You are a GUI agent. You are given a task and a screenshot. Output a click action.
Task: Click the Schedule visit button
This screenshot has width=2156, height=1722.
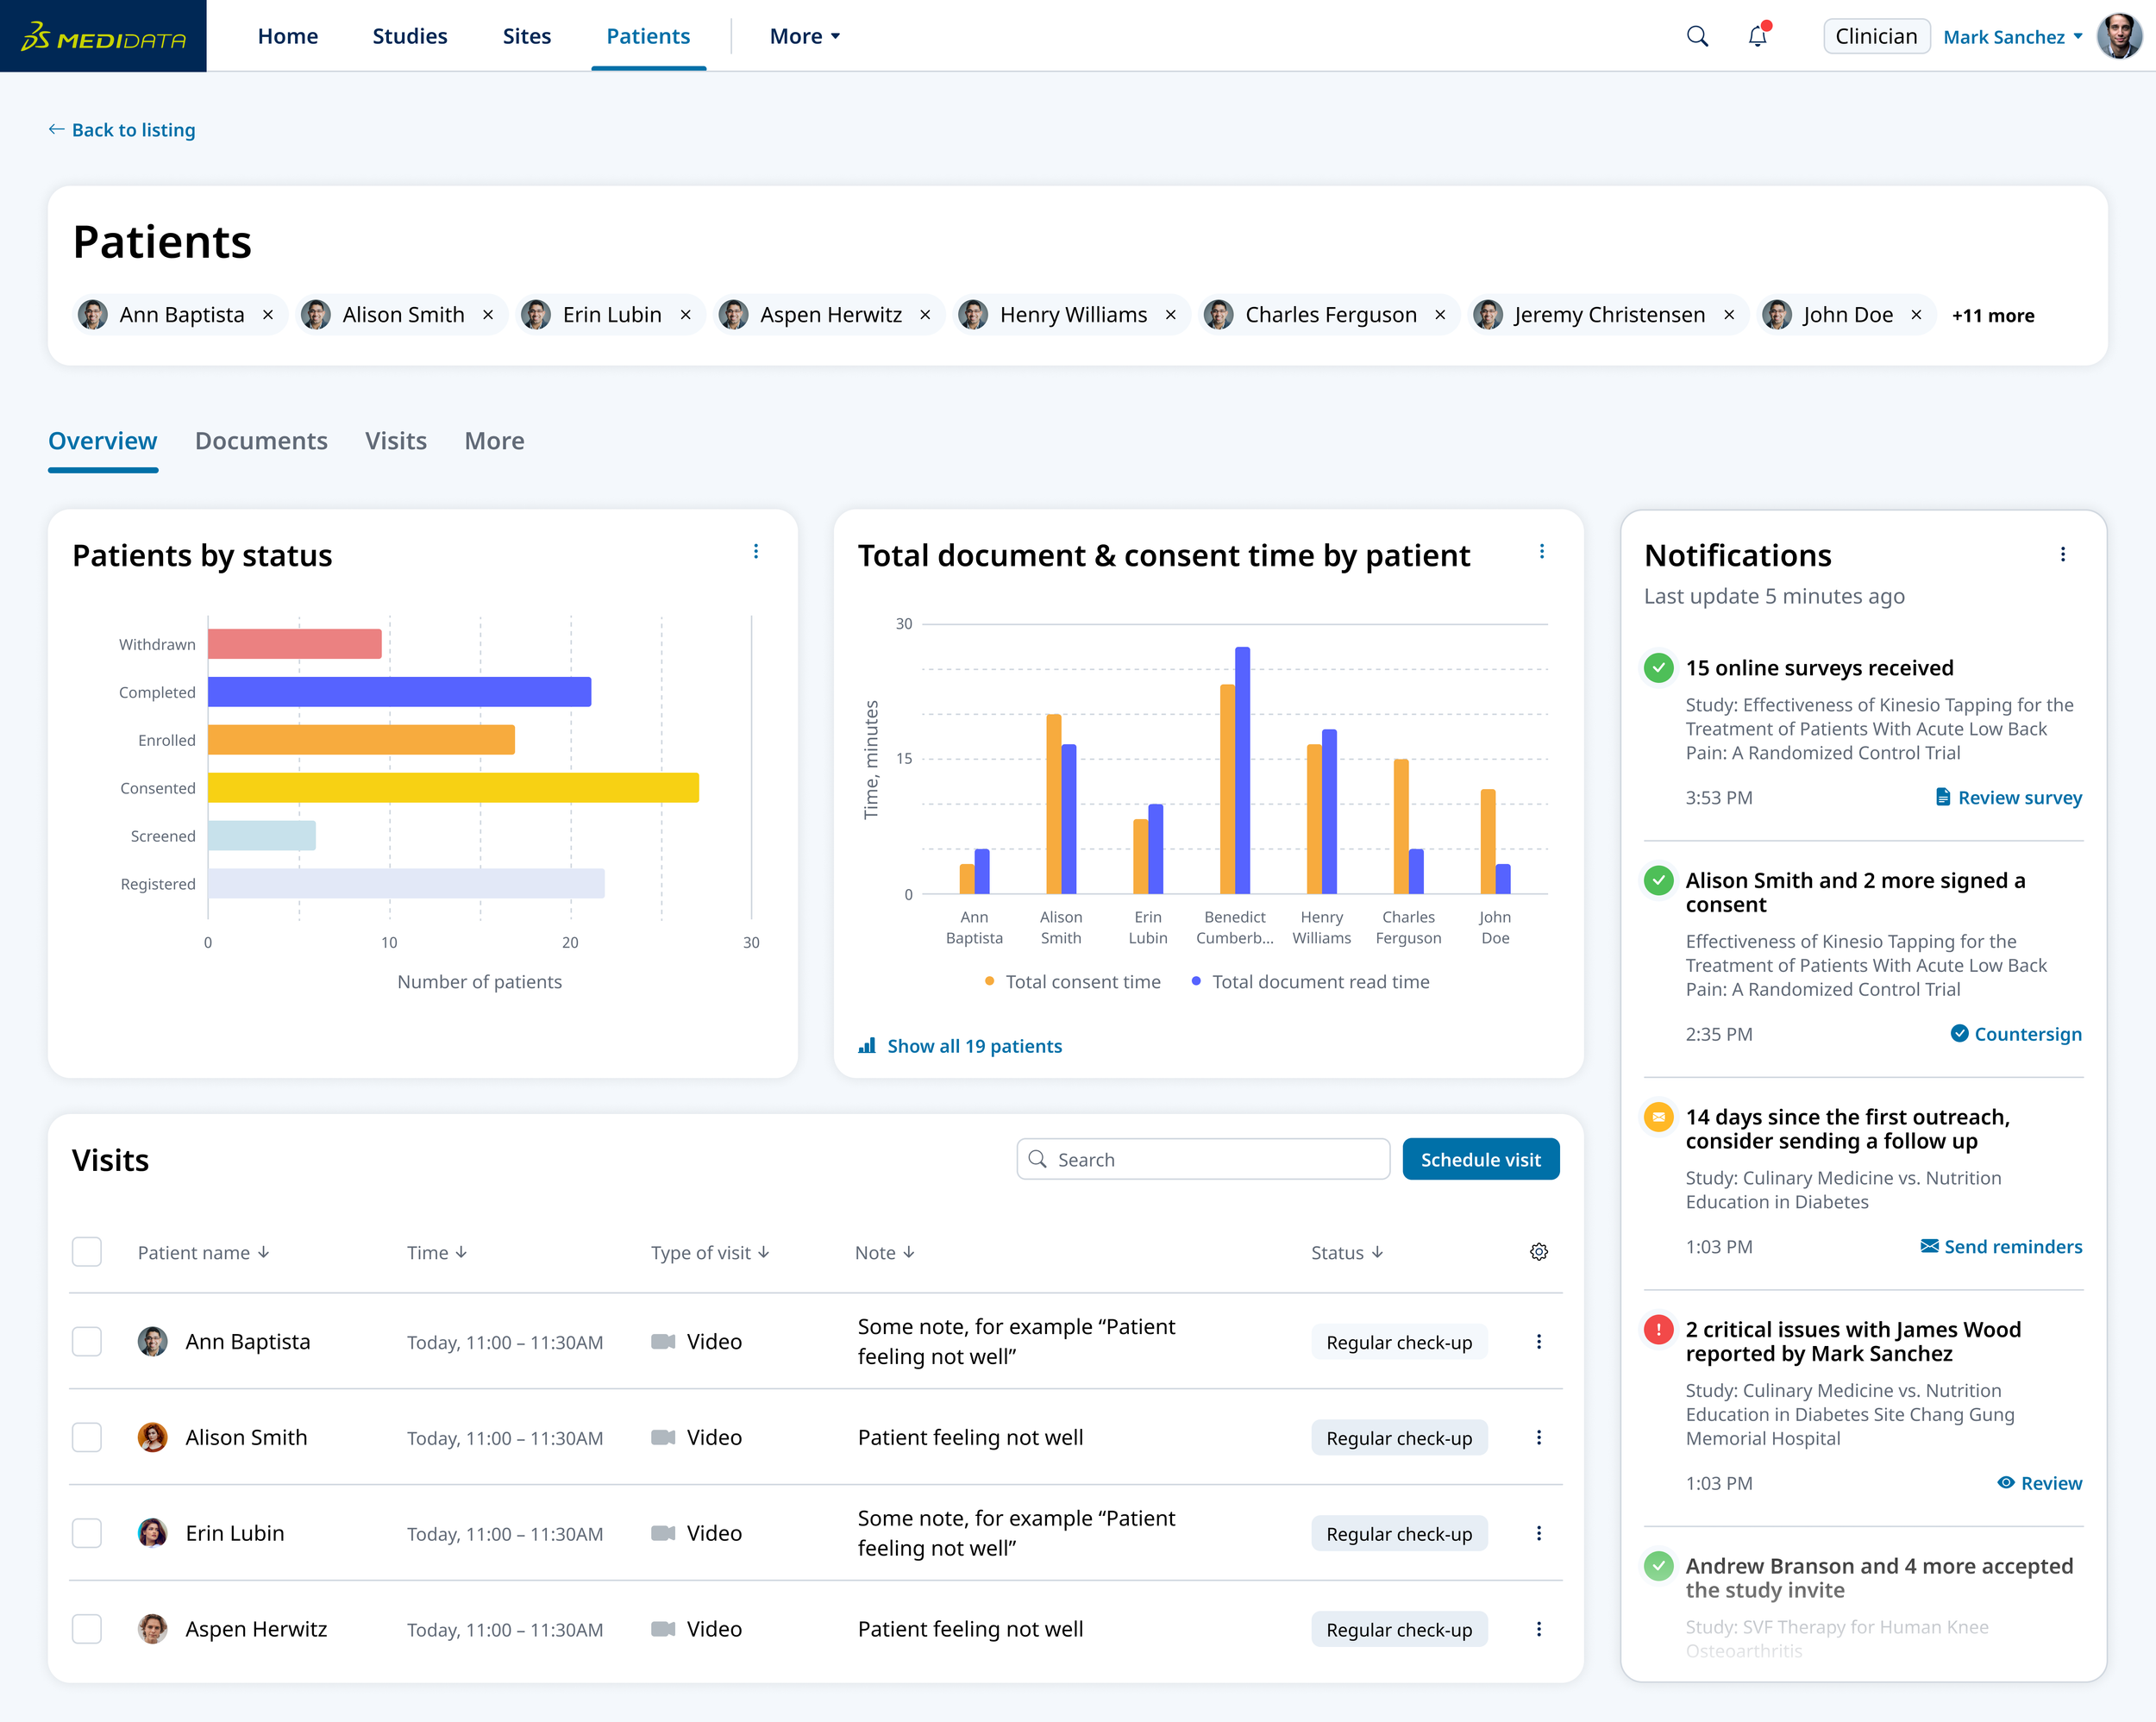pyautogui.click(x=1481, y=1159)
